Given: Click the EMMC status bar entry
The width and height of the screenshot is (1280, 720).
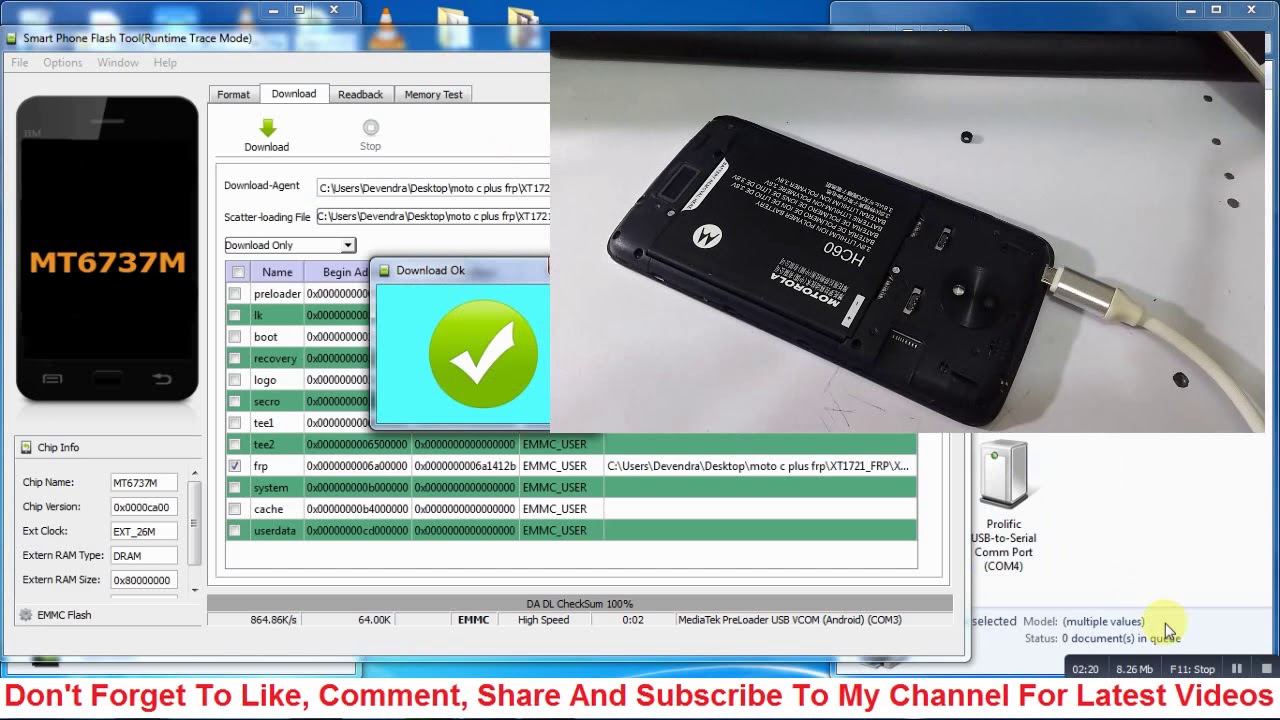Looking at the screenshot, I should point(473,620).
